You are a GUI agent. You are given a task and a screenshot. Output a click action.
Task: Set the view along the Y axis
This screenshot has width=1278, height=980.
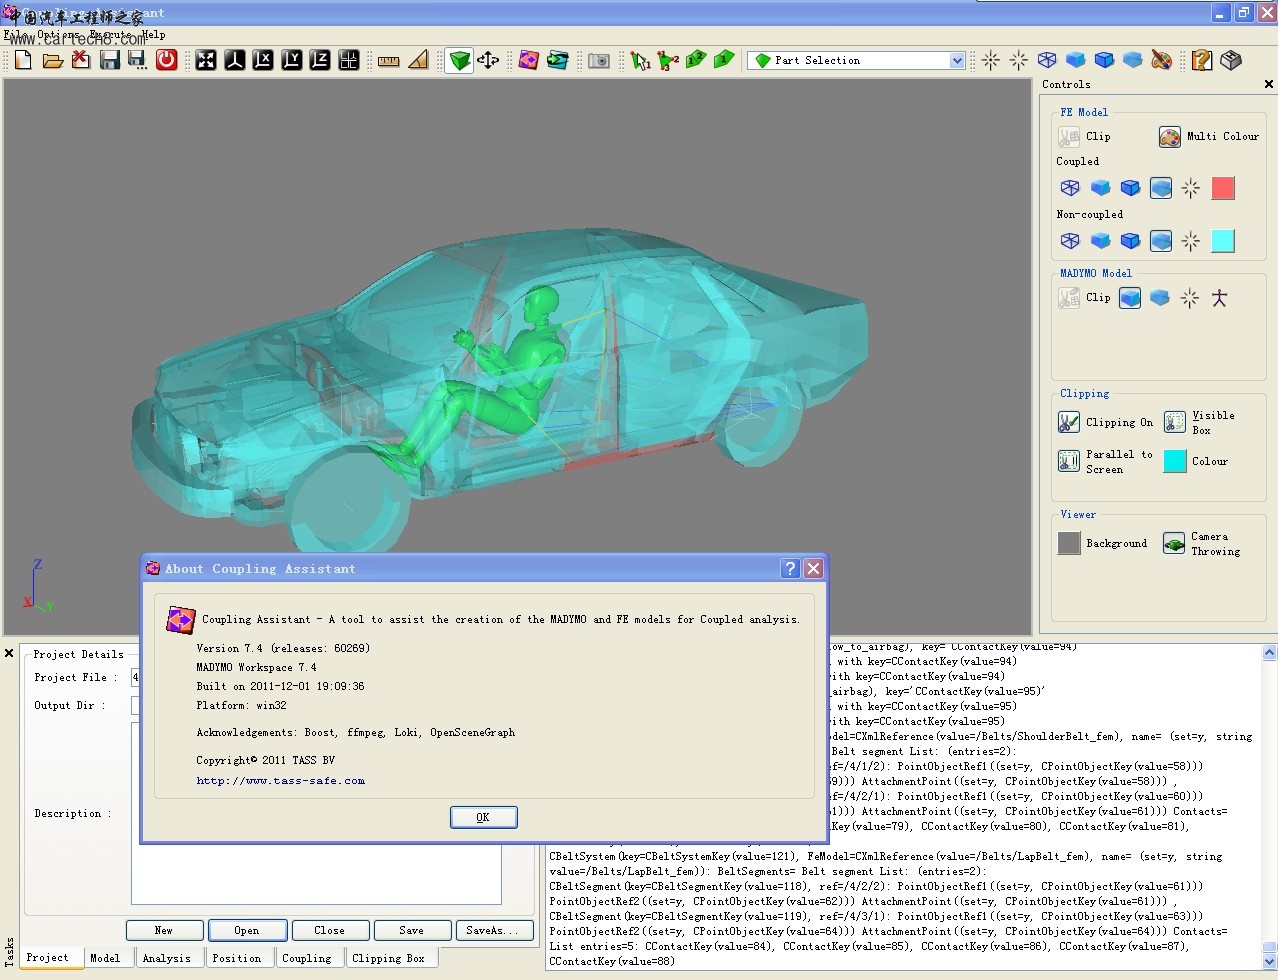tap(292, 60)
